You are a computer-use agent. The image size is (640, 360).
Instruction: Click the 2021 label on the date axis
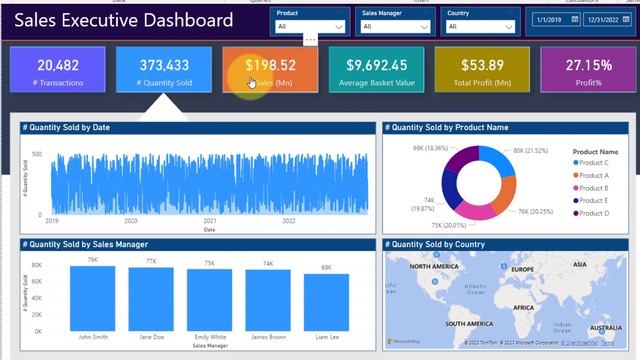click(210, 221)
